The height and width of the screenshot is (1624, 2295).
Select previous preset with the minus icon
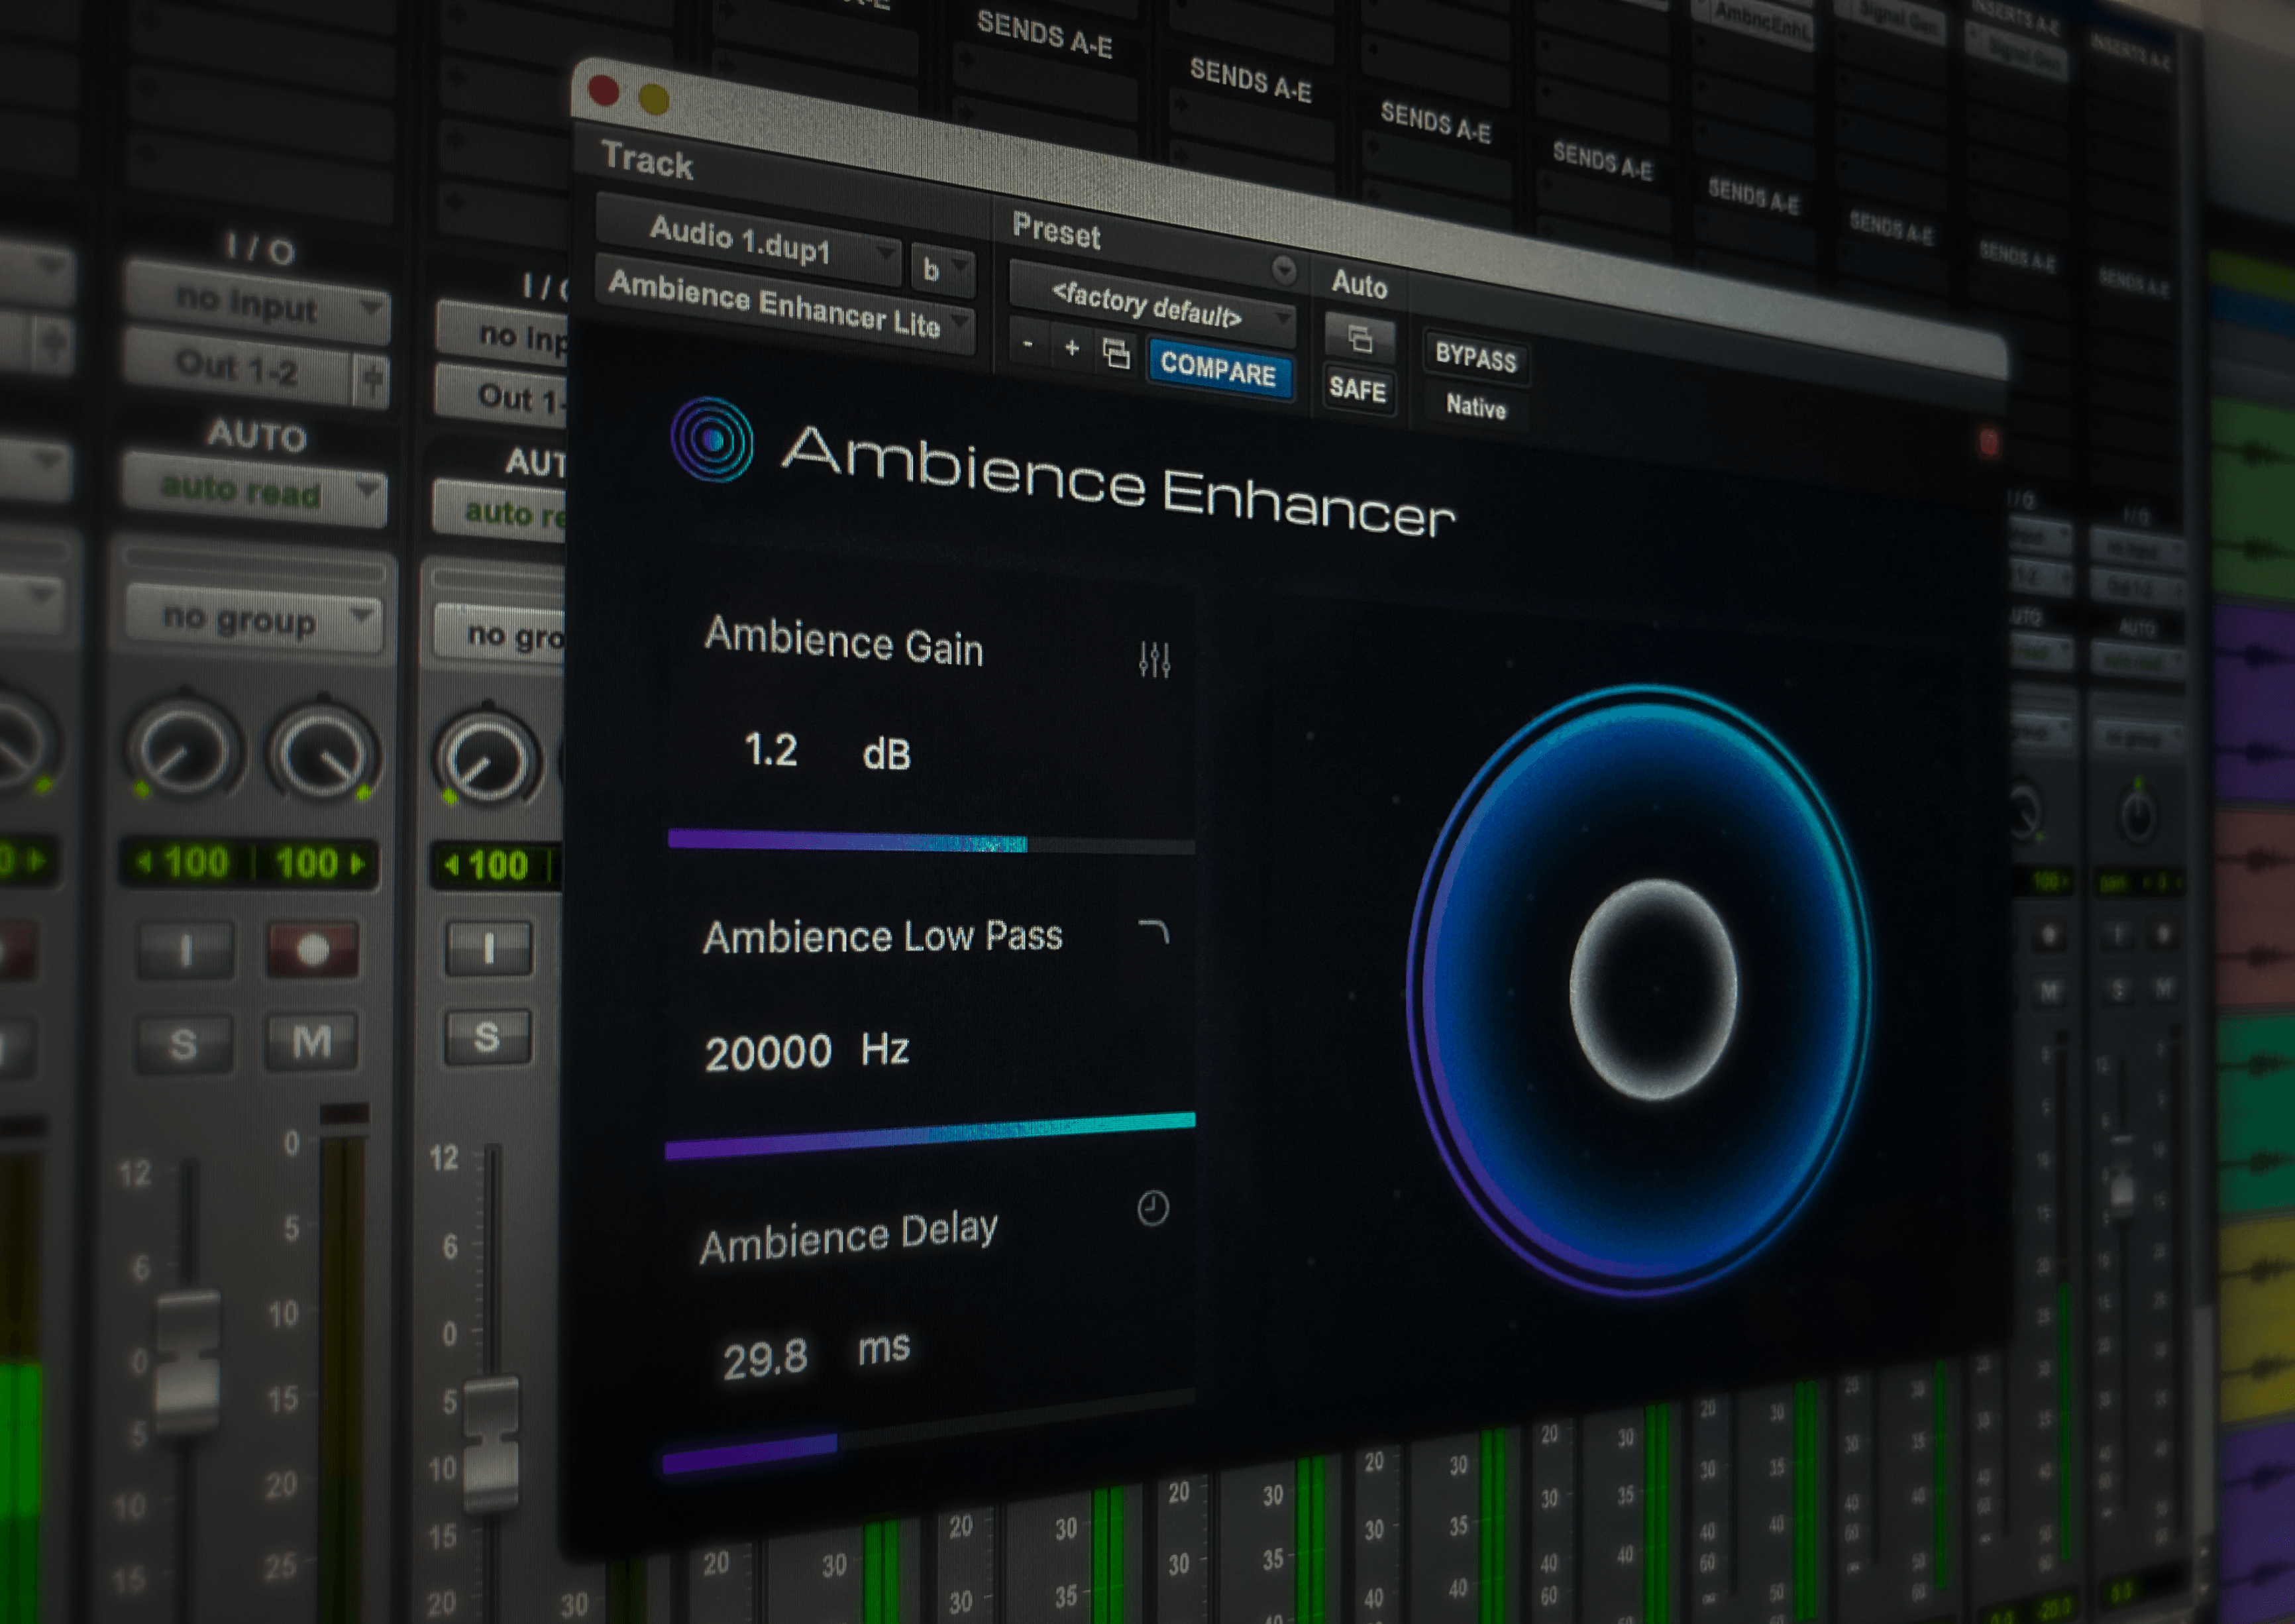(1028, 344)
